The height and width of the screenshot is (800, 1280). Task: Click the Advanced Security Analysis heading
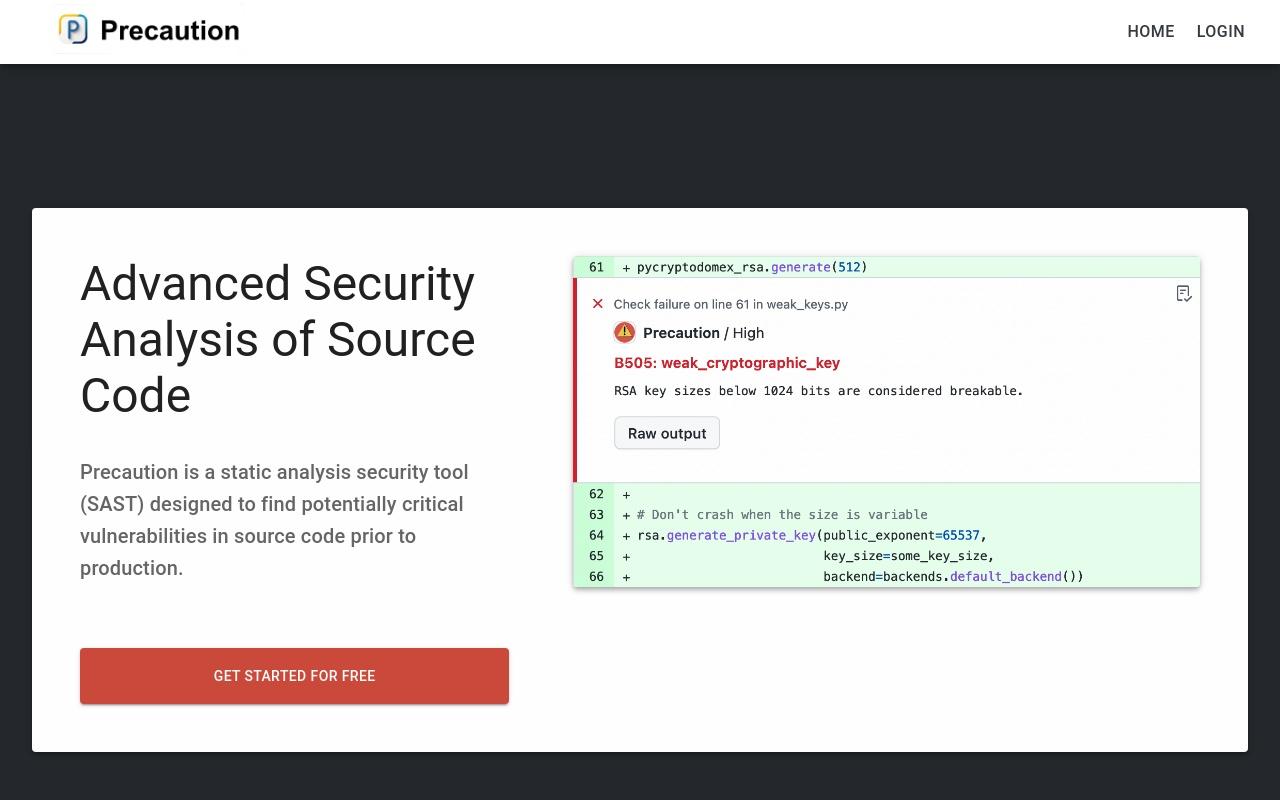278,339
